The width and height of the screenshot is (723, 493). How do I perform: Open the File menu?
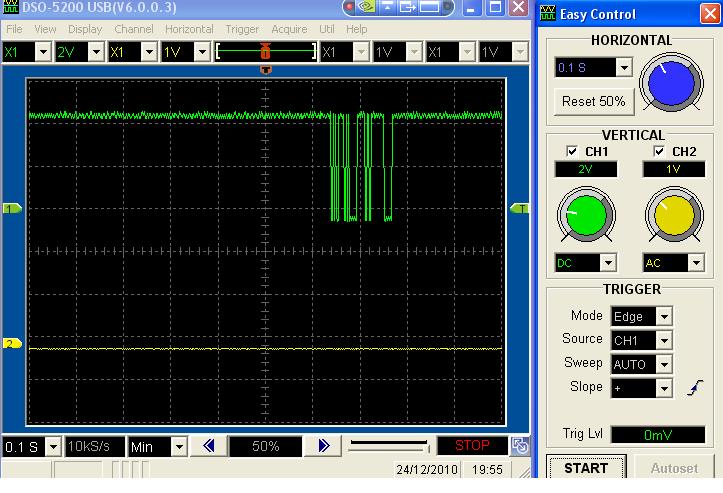pyautogui.click(x=14, y=29)
